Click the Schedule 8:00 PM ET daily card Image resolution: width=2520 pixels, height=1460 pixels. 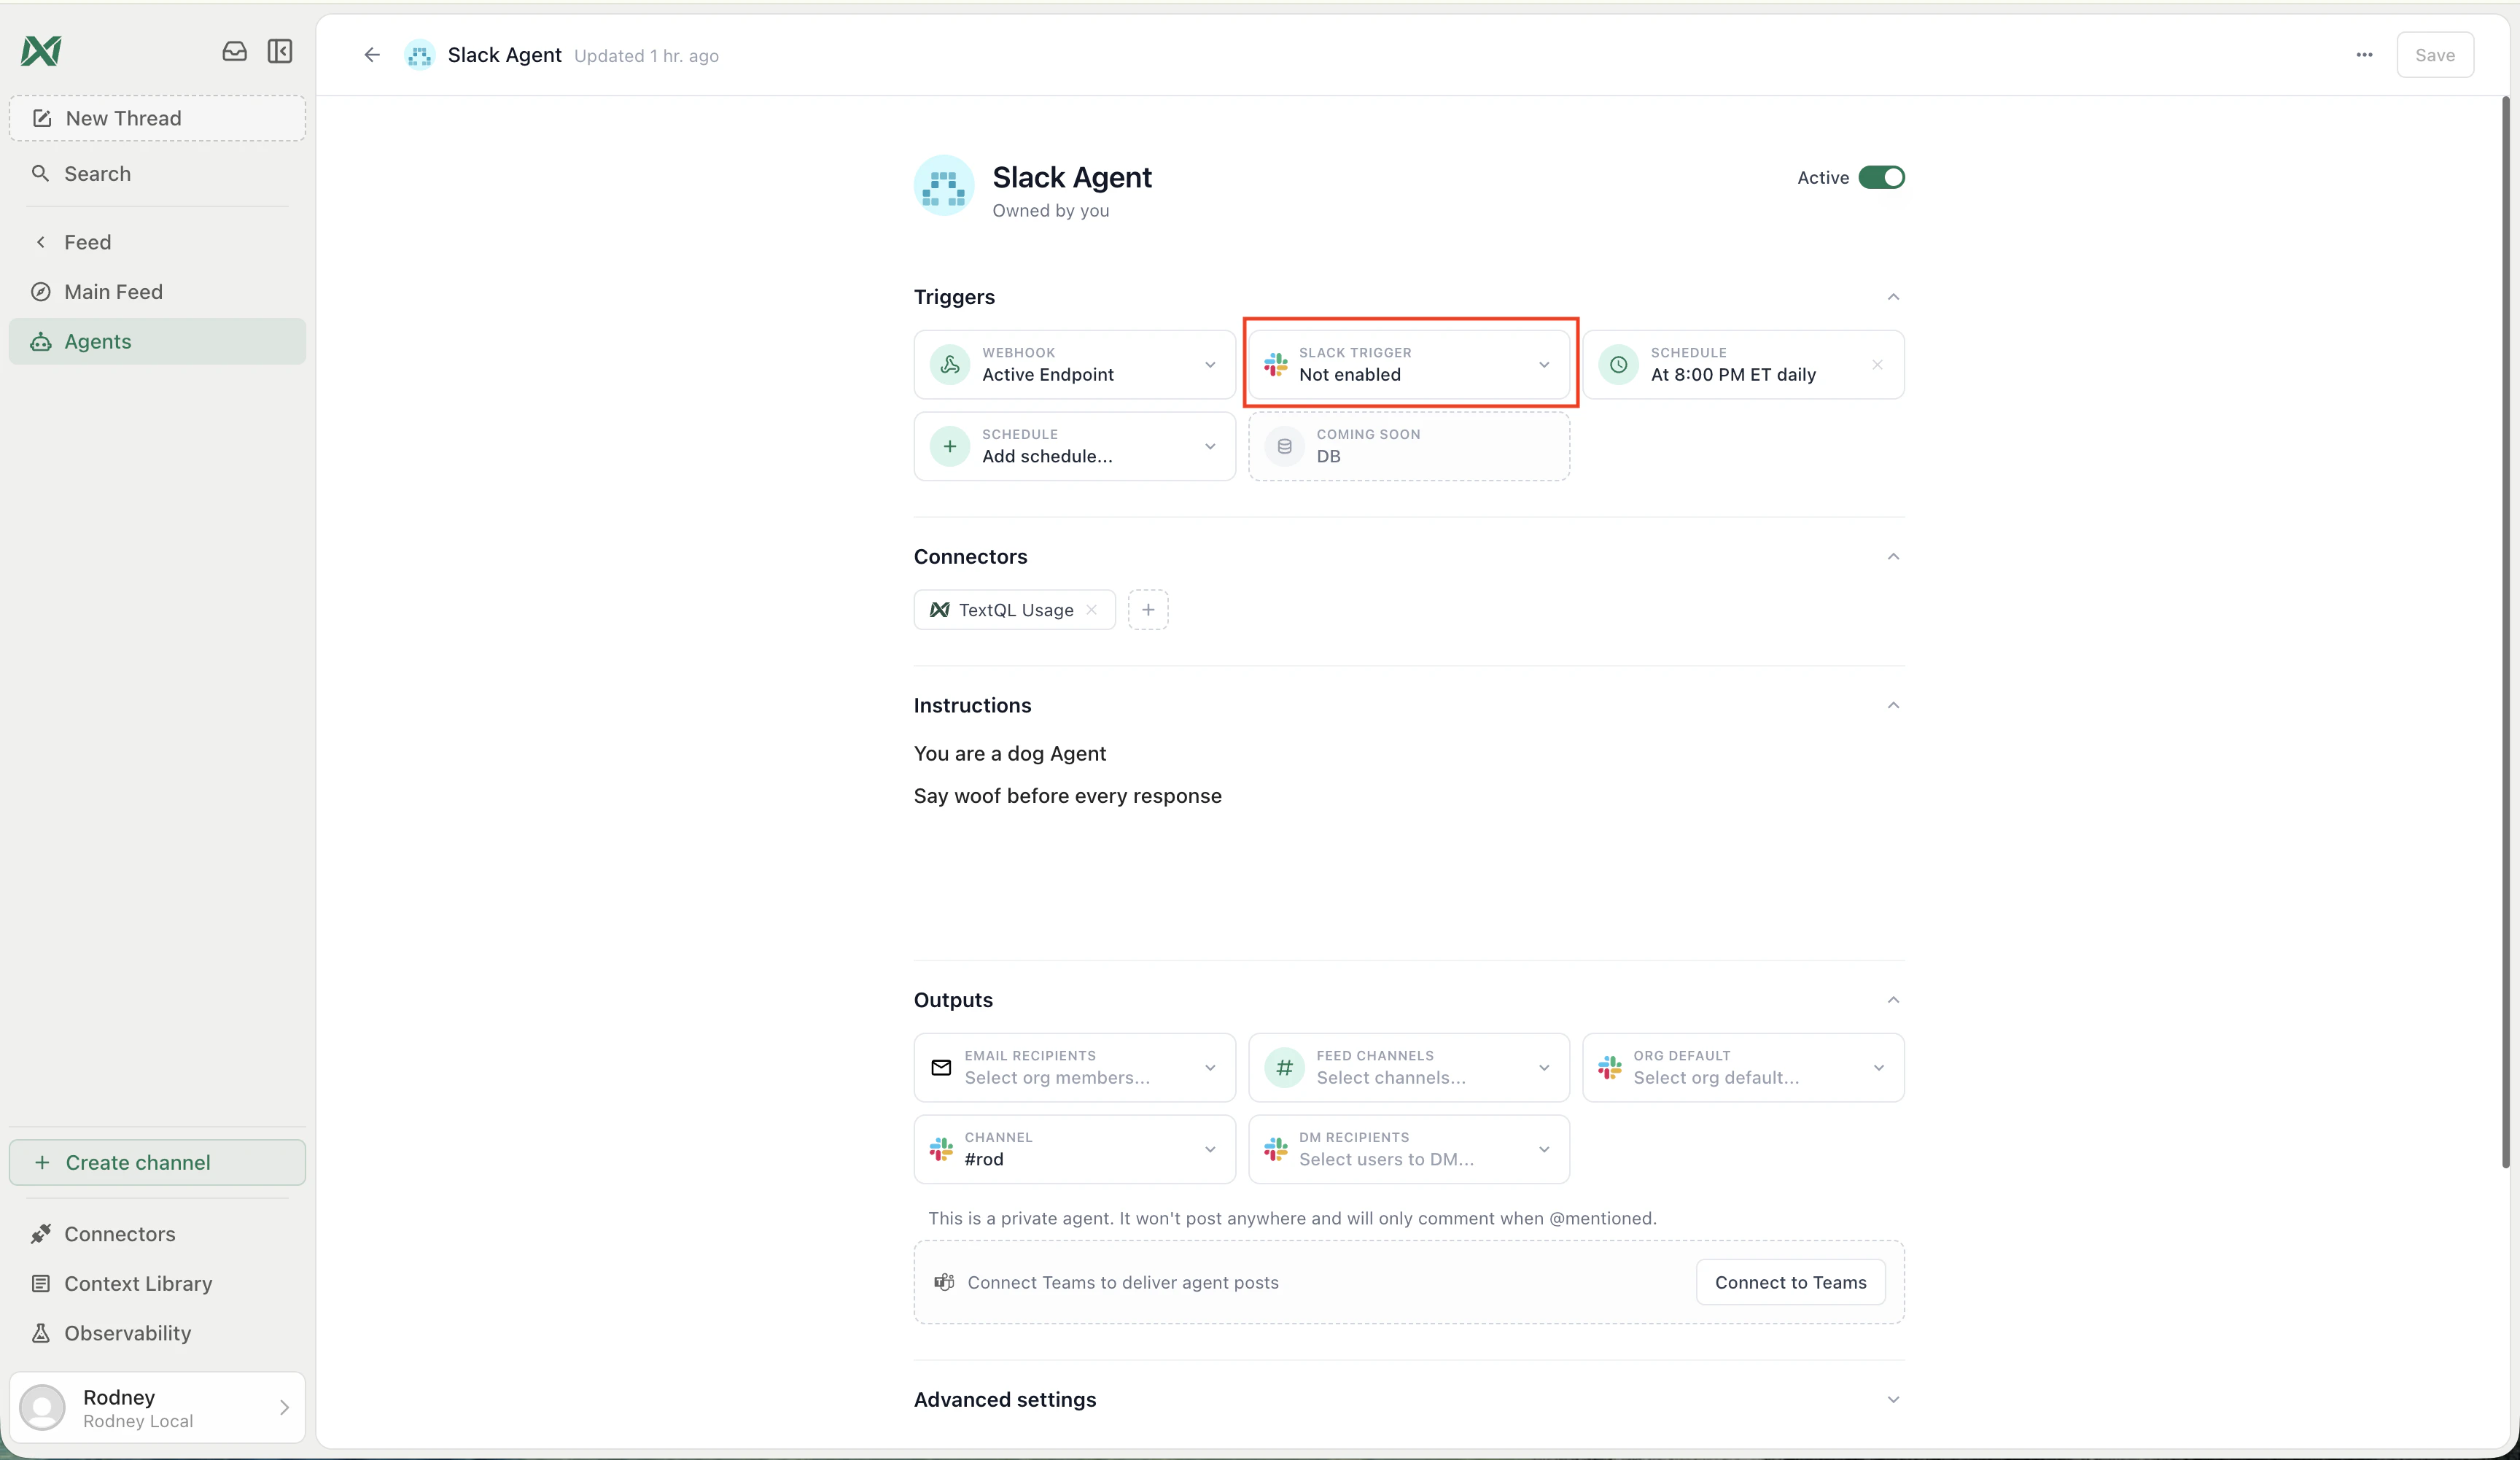coord(1742,365)
